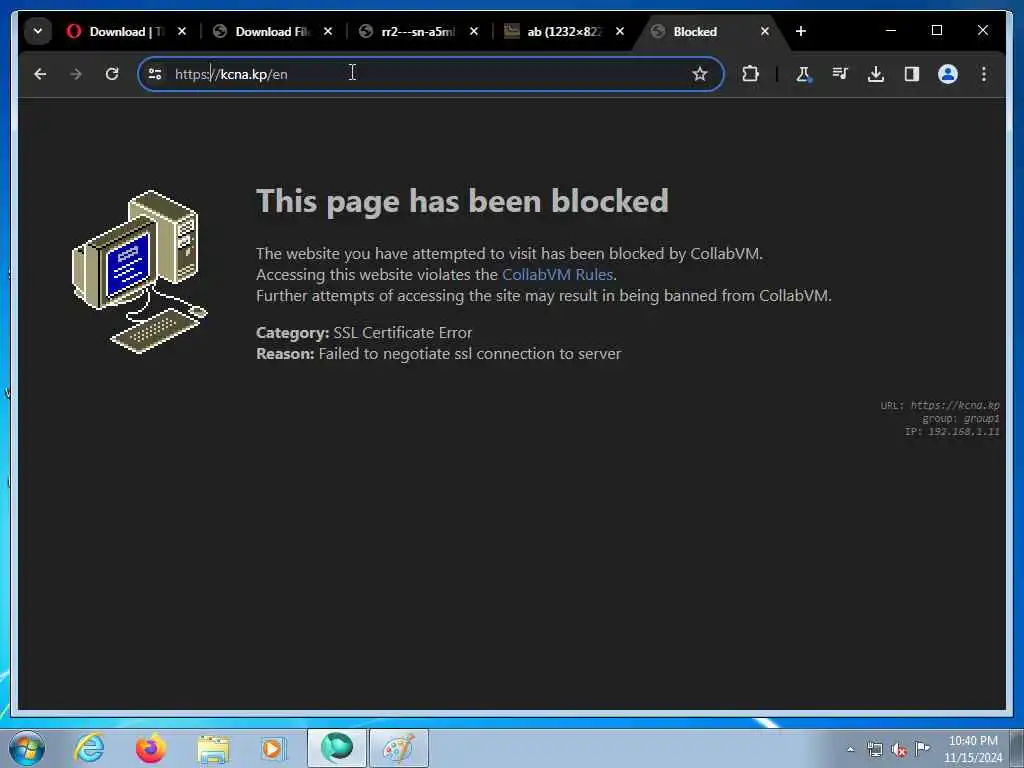Viewport: 1024px width, 768px height.
Task: Open the tab search dropdown arrow
Action: pyautogui.click(x=38, y=31)
